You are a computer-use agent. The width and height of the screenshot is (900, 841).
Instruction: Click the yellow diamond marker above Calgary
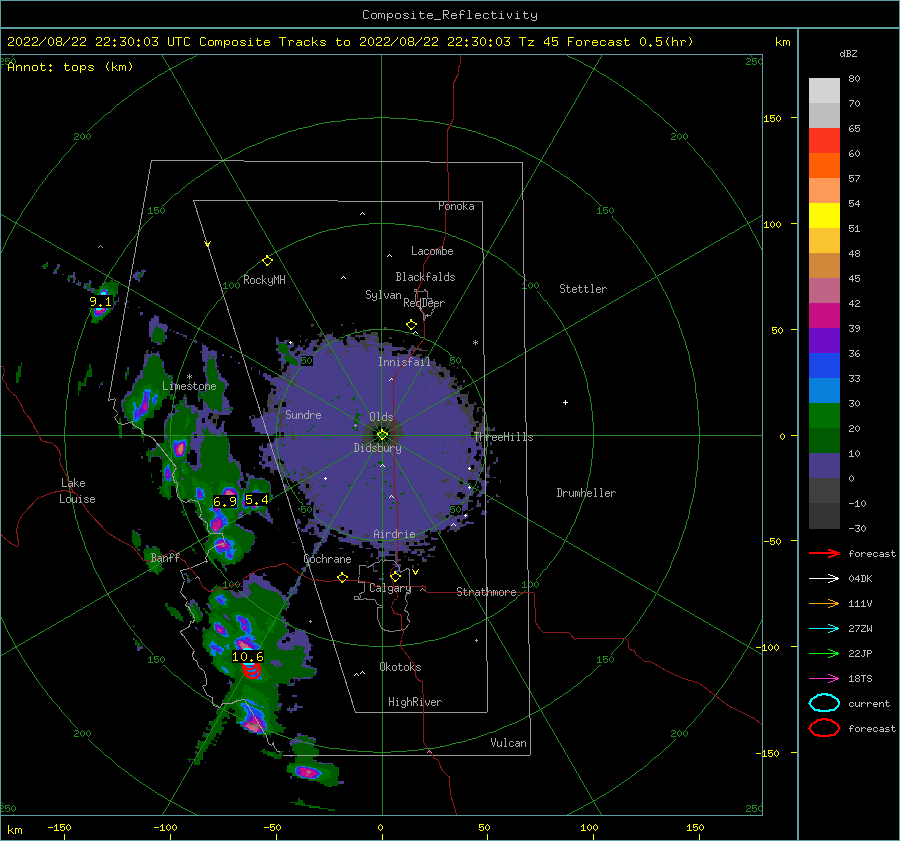(x=395, y=576)
